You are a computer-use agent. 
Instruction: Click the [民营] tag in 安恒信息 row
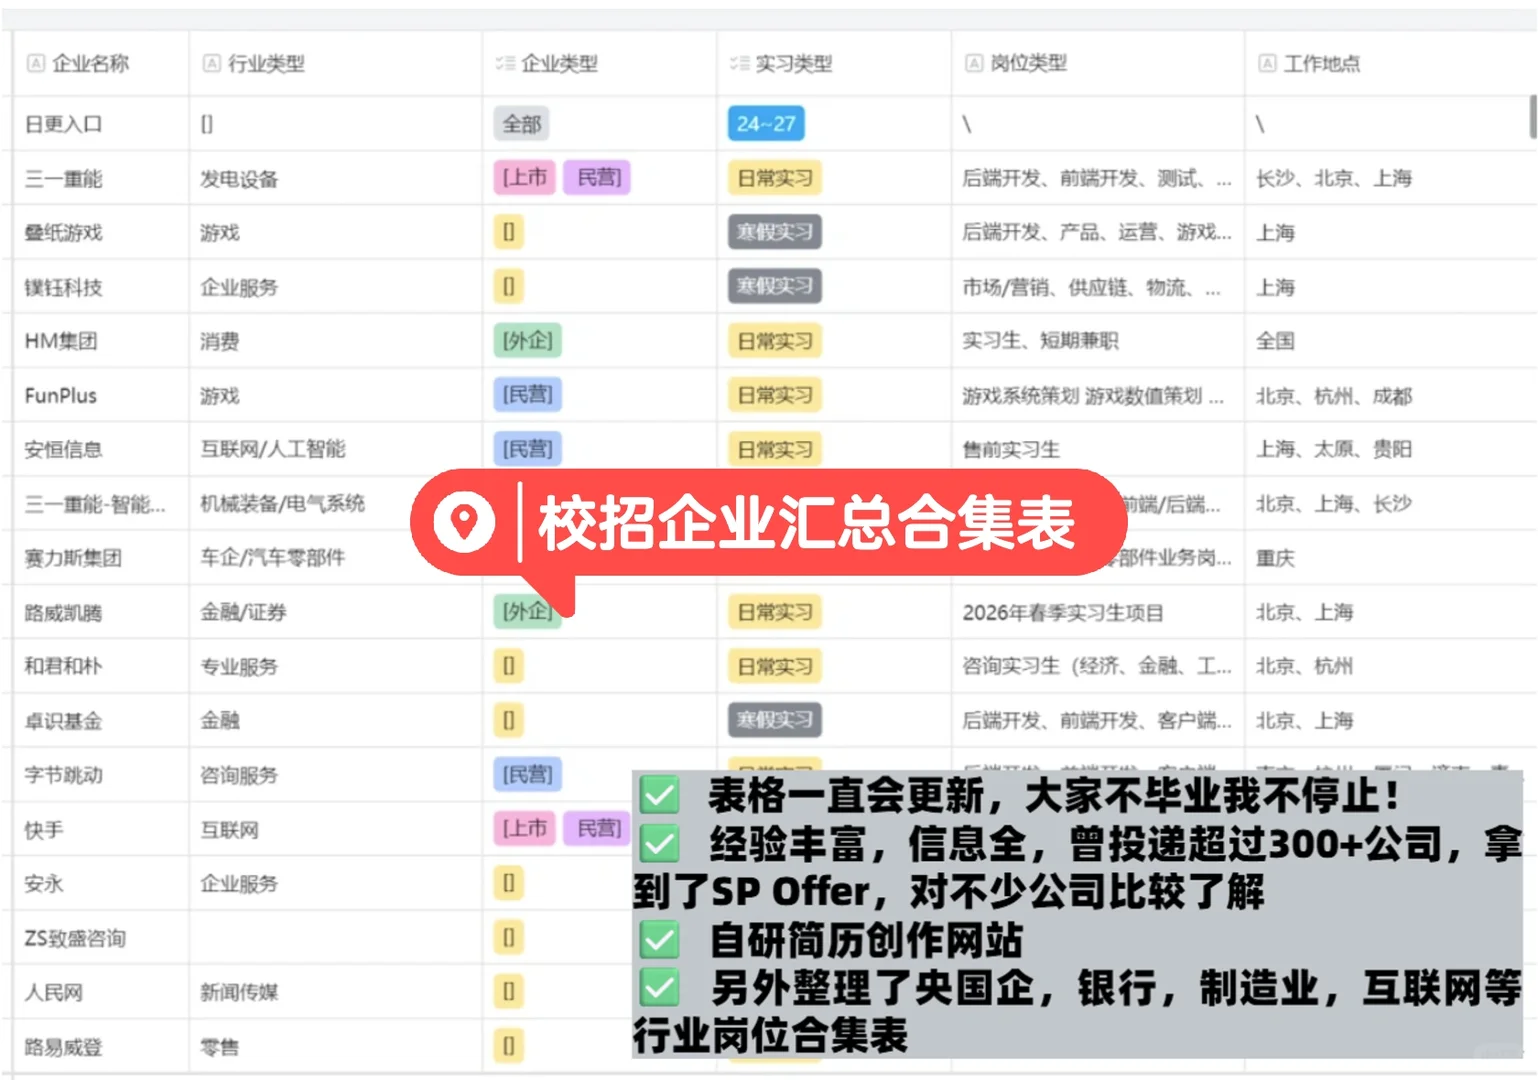pyautogui.click(x=527, y=448)
